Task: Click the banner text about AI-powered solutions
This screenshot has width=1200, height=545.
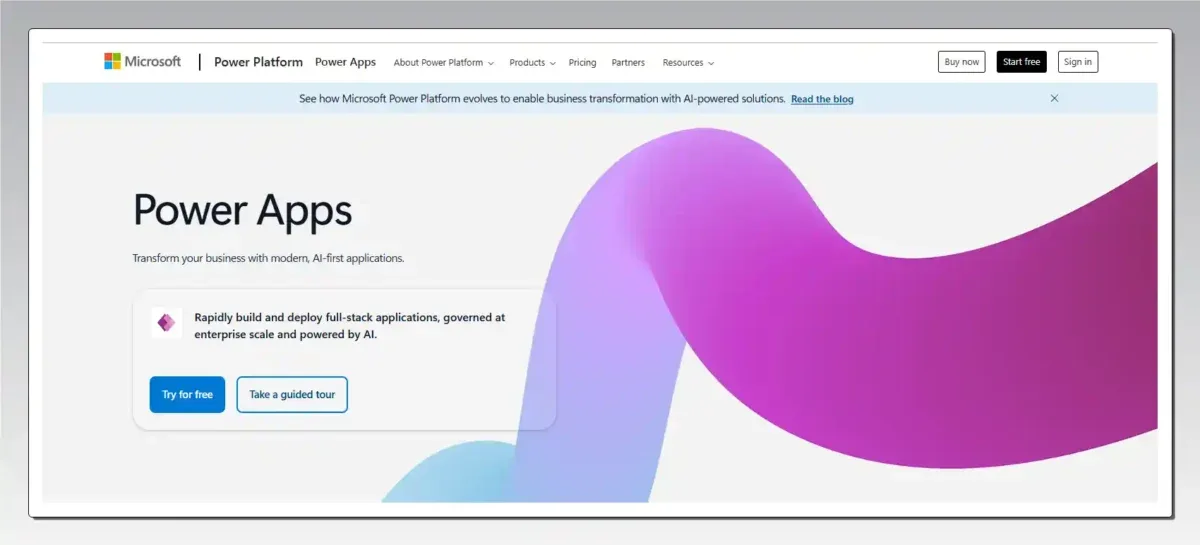Action: [x=542, y=99]
